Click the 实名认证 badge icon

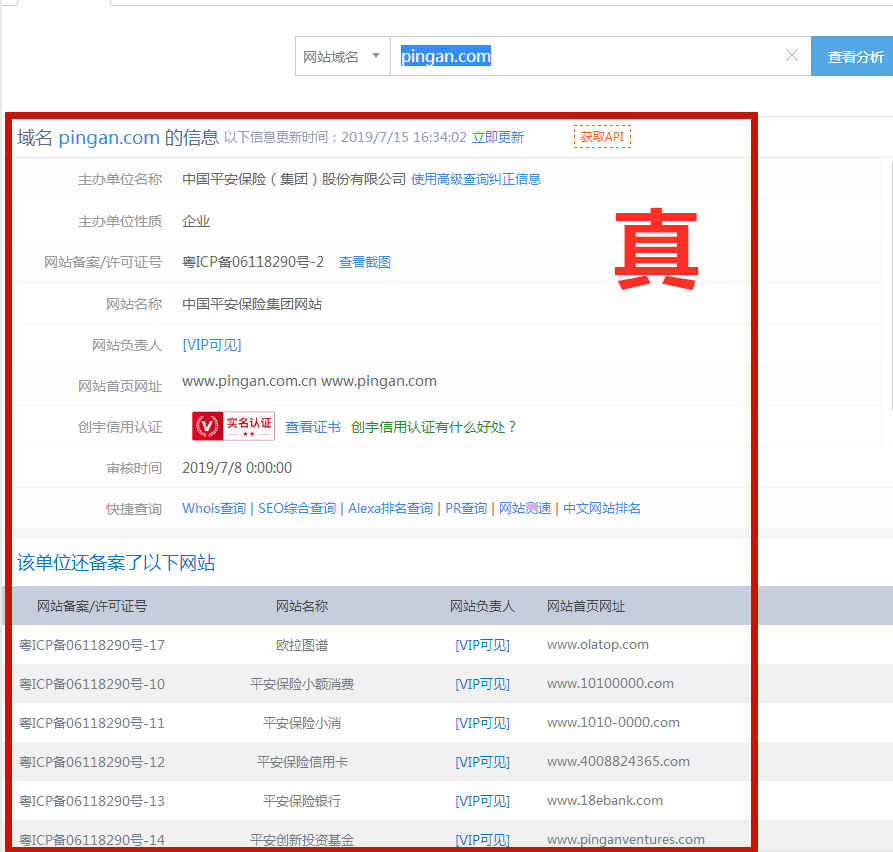(233, 426)
